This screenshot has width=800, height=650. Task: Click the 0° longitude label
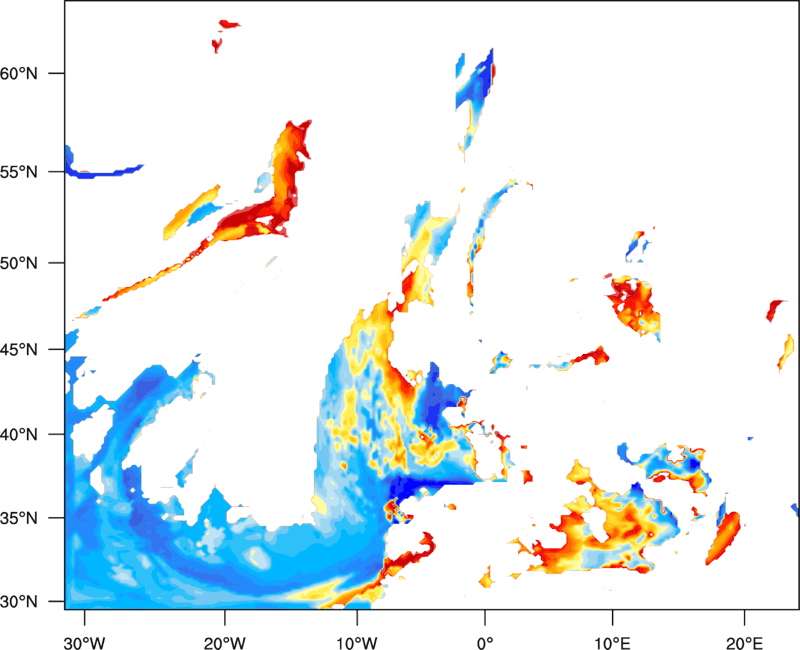click(485, 643)
